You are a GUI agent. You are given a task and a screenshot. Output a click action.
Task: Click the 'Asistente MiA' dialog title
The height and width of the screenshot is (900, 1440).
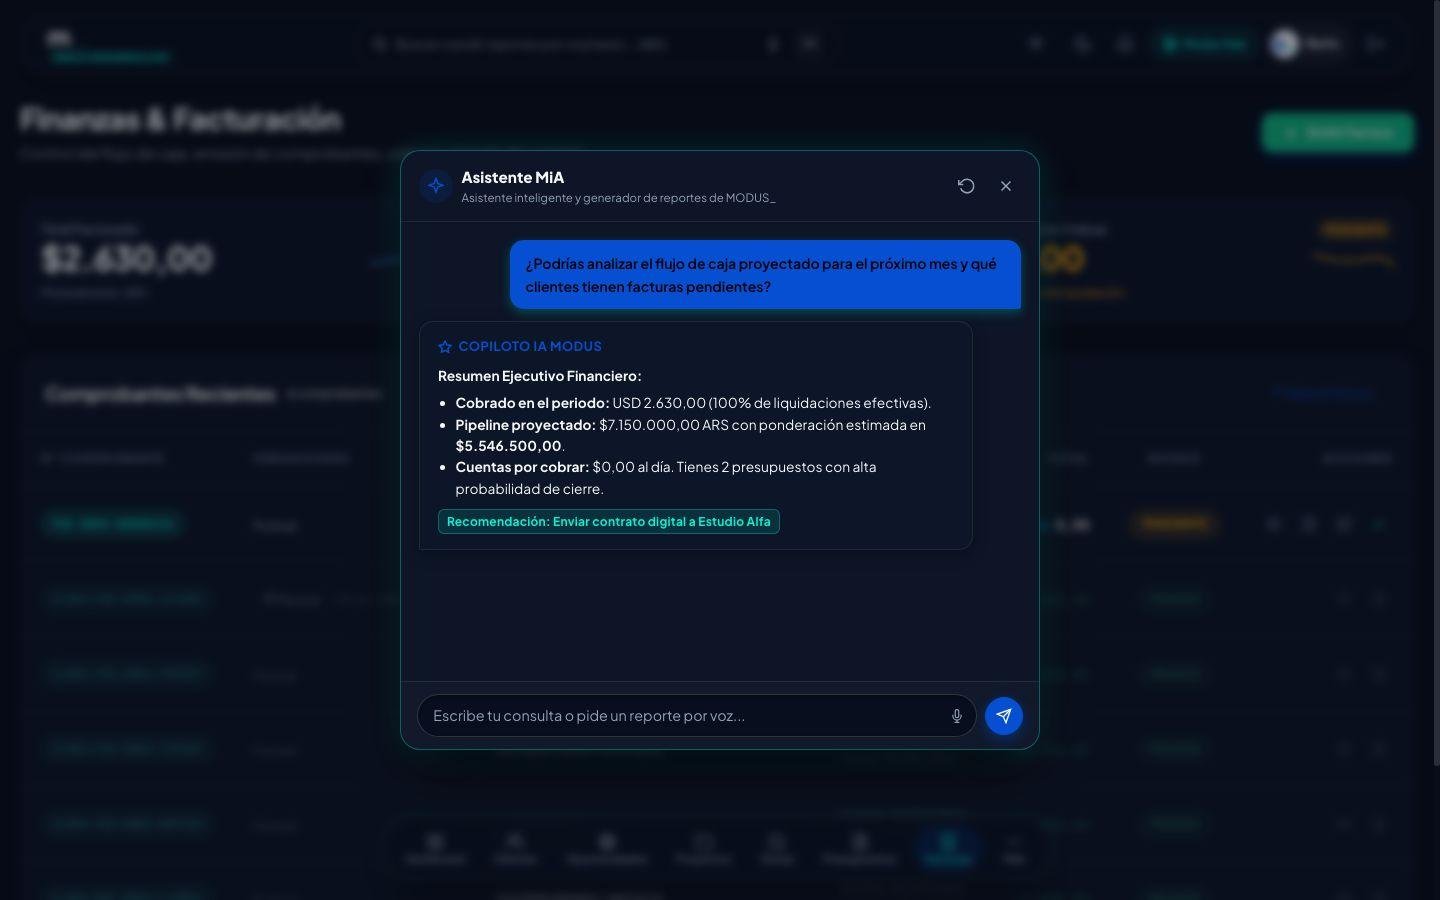pyautogui.click(x=513, y=177)
